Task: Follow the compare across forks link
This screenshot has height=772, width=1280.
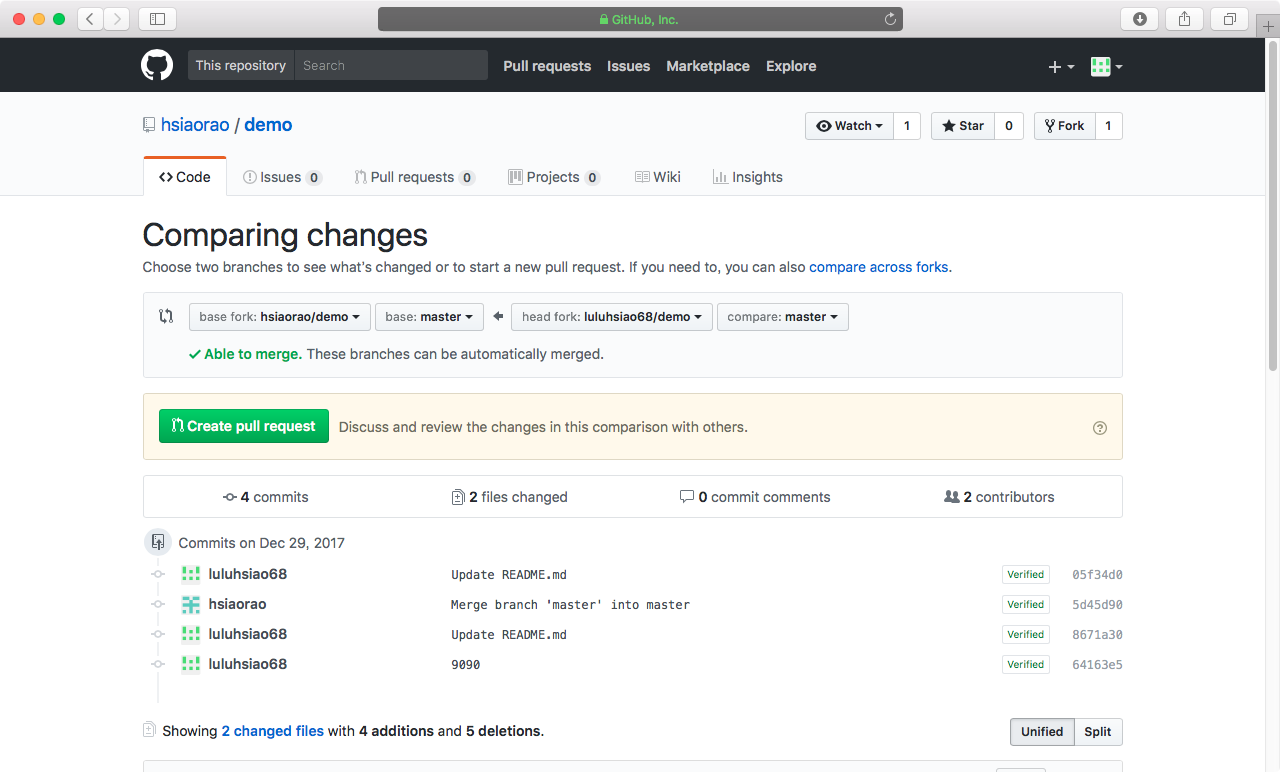Action: [879, 267]
